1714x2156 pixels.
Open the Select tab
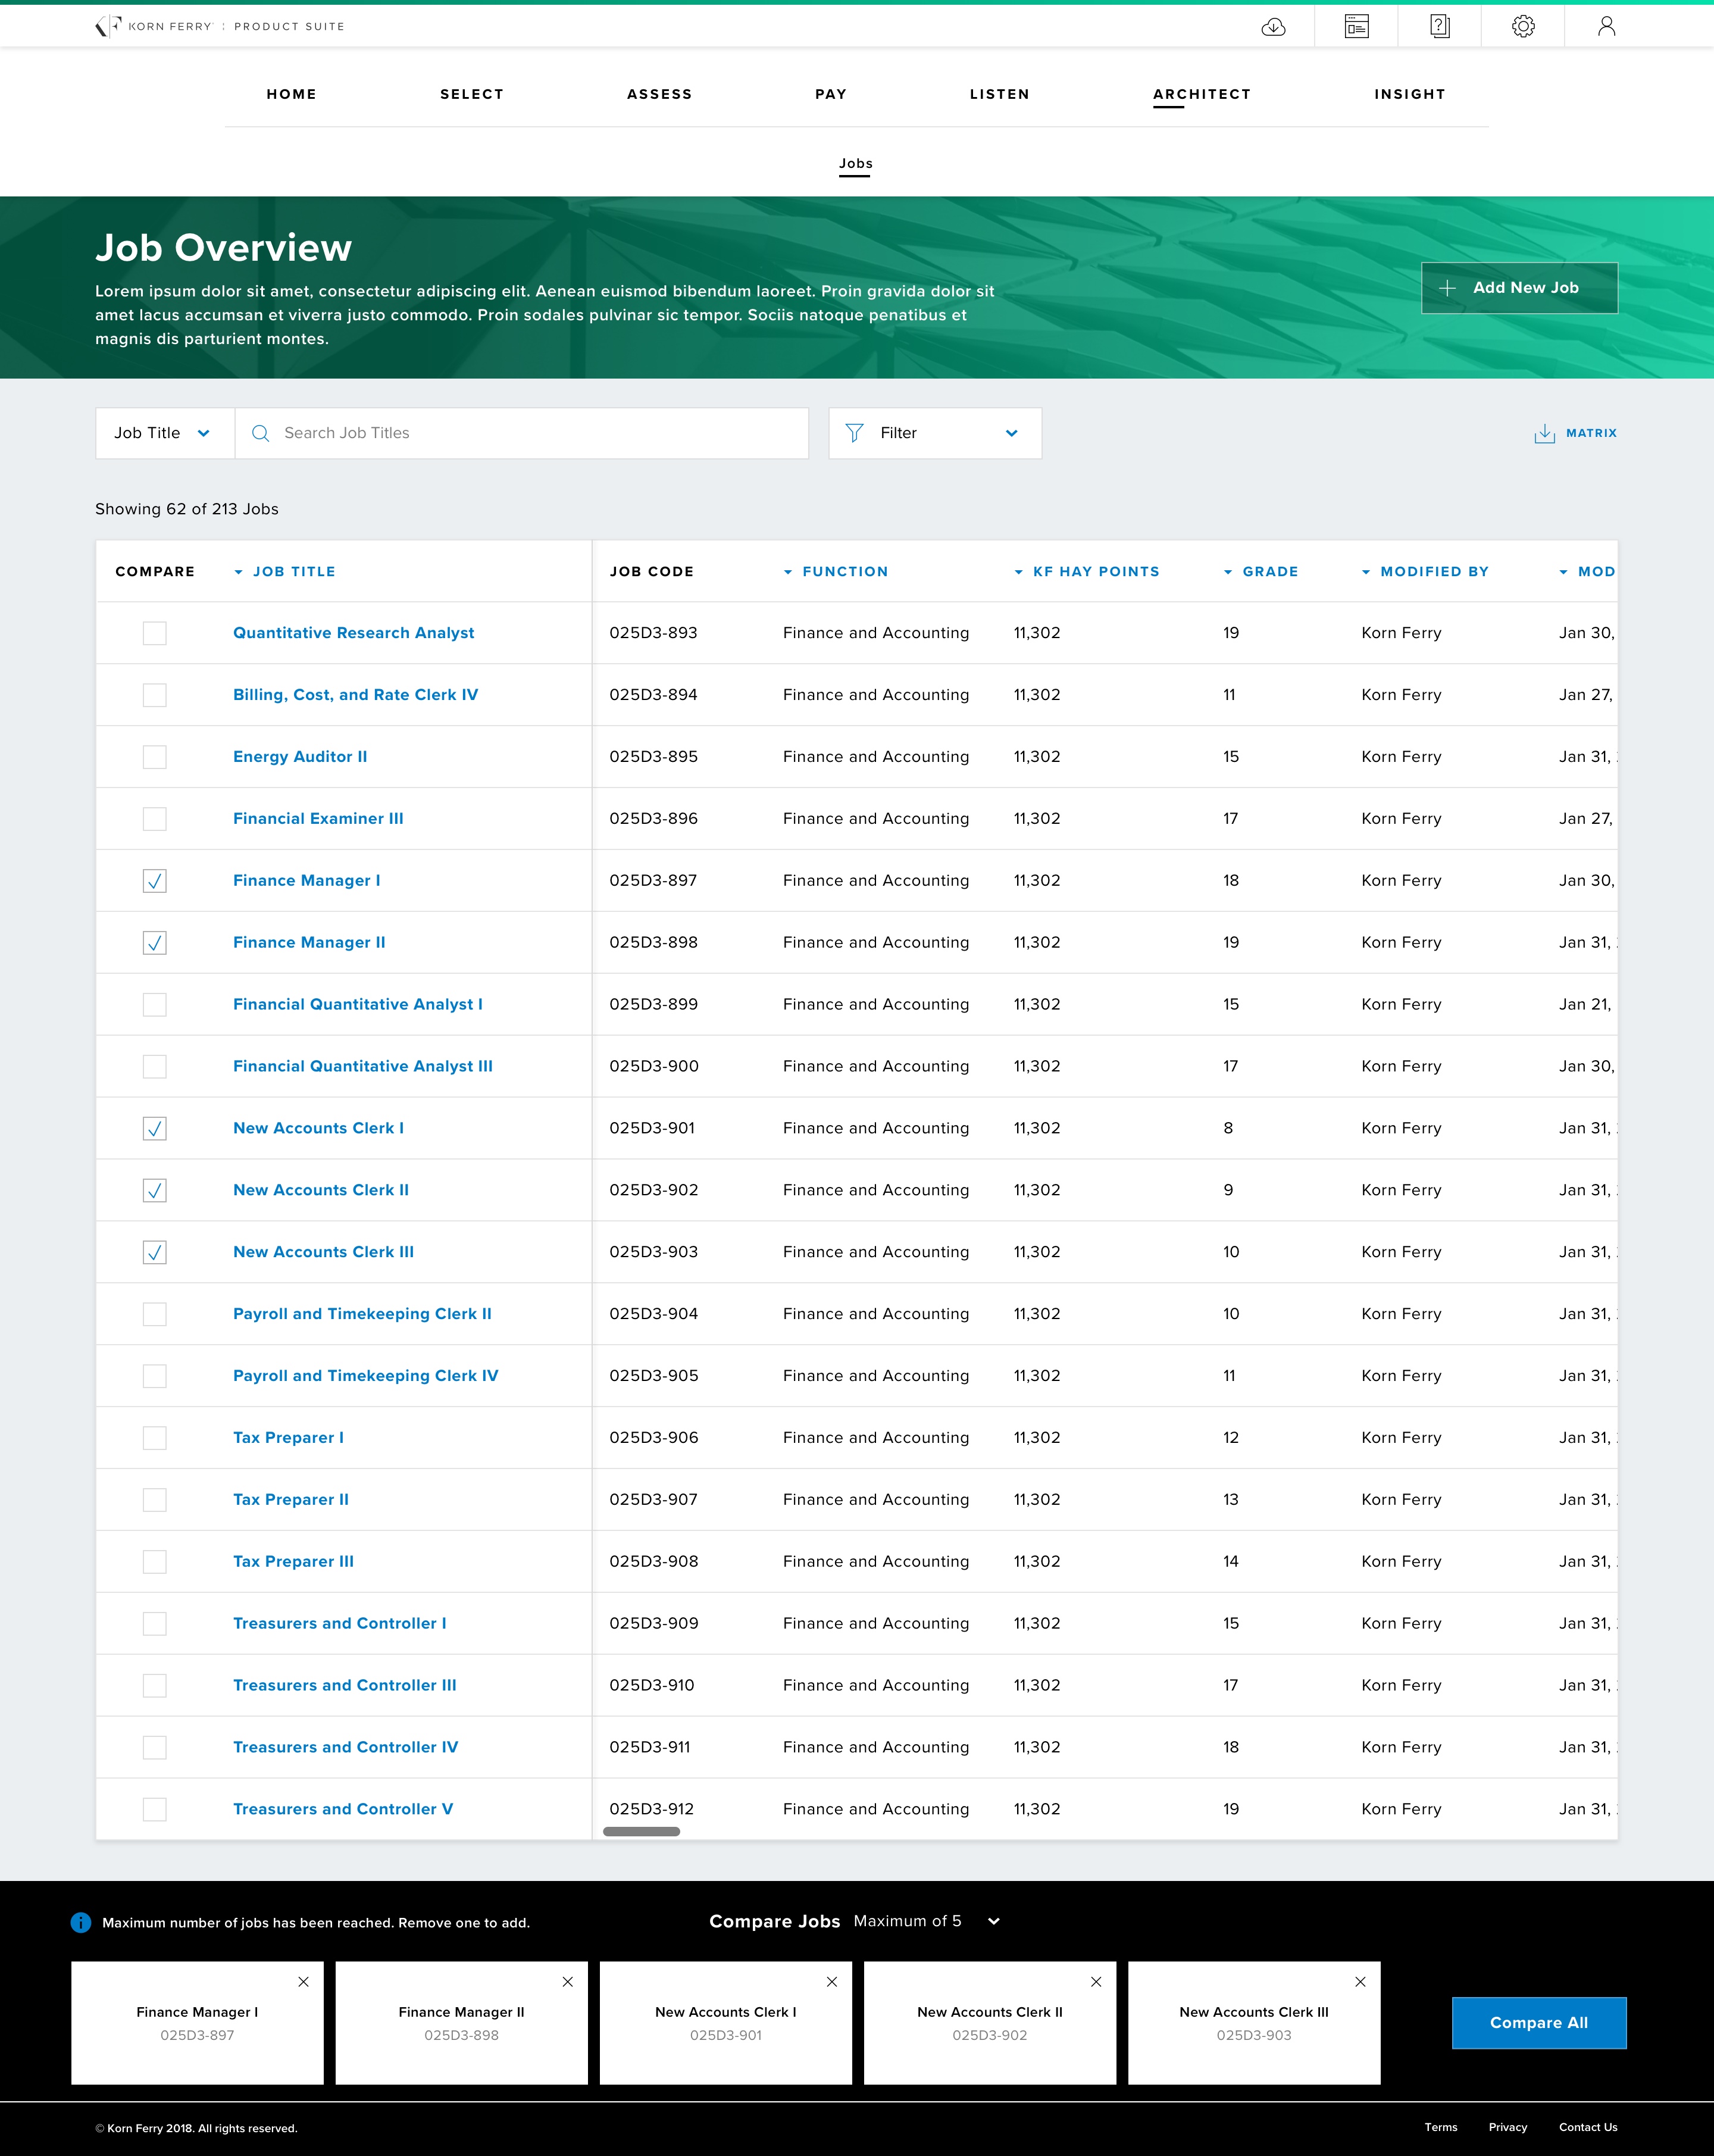pyautogui.click(x=472, y=94)
